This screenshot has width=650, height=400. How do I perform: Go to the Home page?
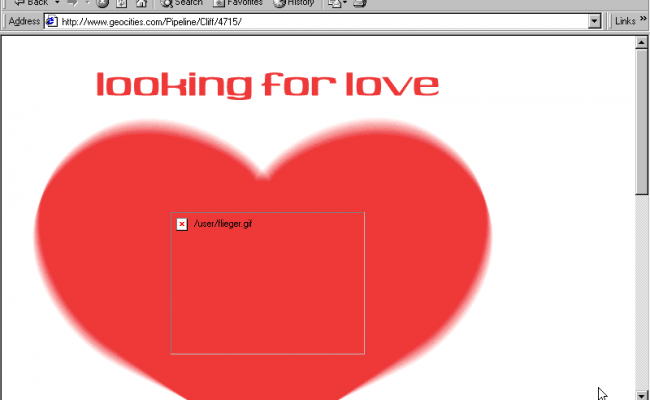pos(139,3)
